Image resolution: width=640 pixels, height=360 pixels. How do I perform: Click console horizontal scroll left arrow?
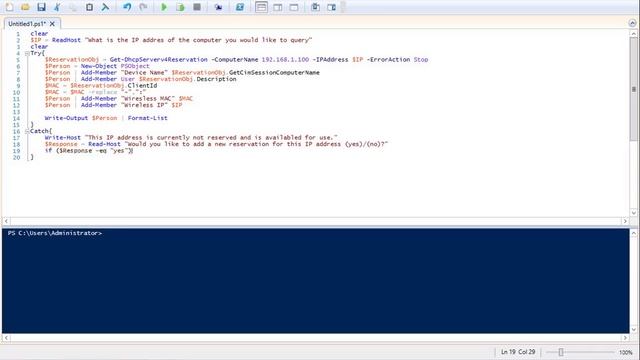(x=6, y=338)
